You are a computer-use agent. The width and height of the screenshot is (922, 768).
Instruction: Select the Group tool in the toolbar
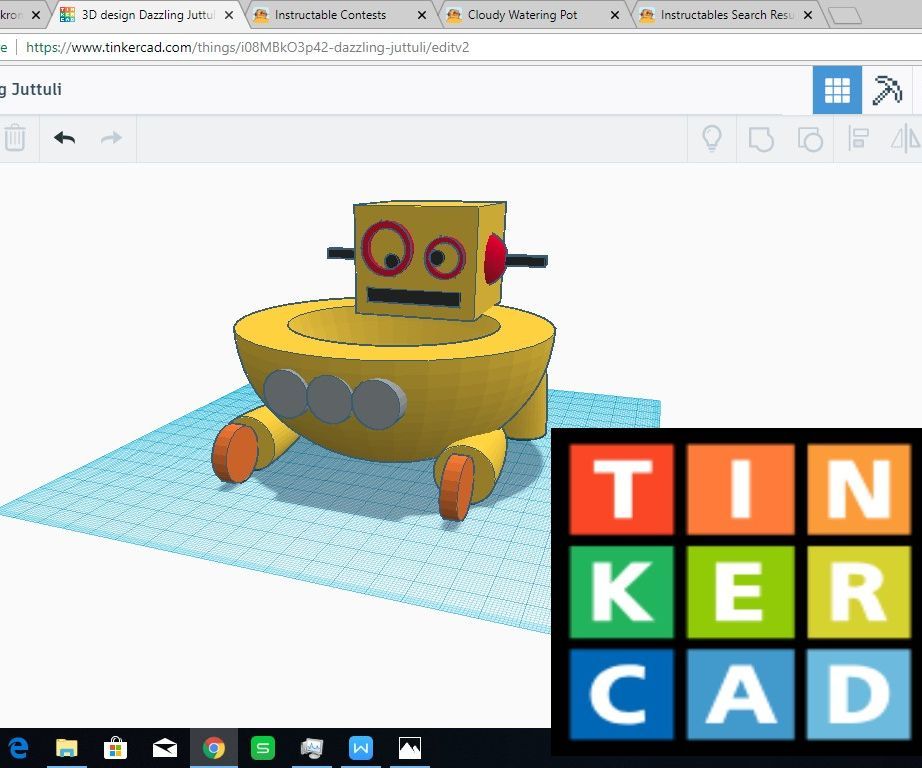coord(761,138)
